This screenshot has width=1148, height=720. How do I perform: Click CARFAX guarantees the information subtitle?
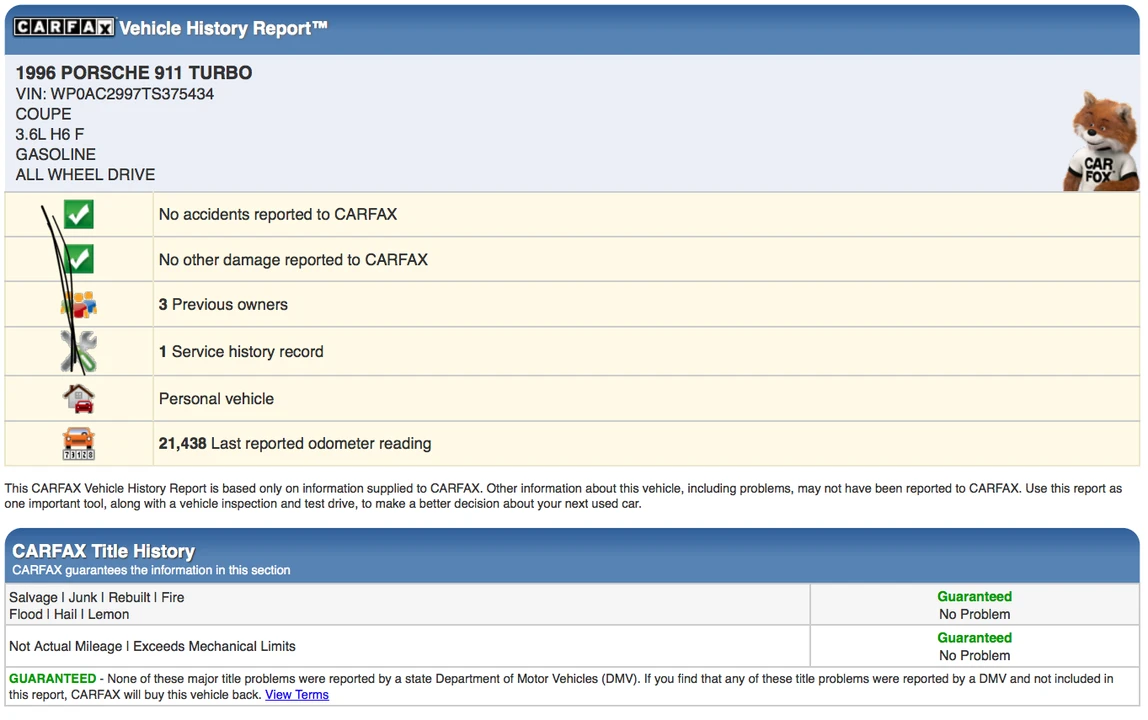click(152, 570)
